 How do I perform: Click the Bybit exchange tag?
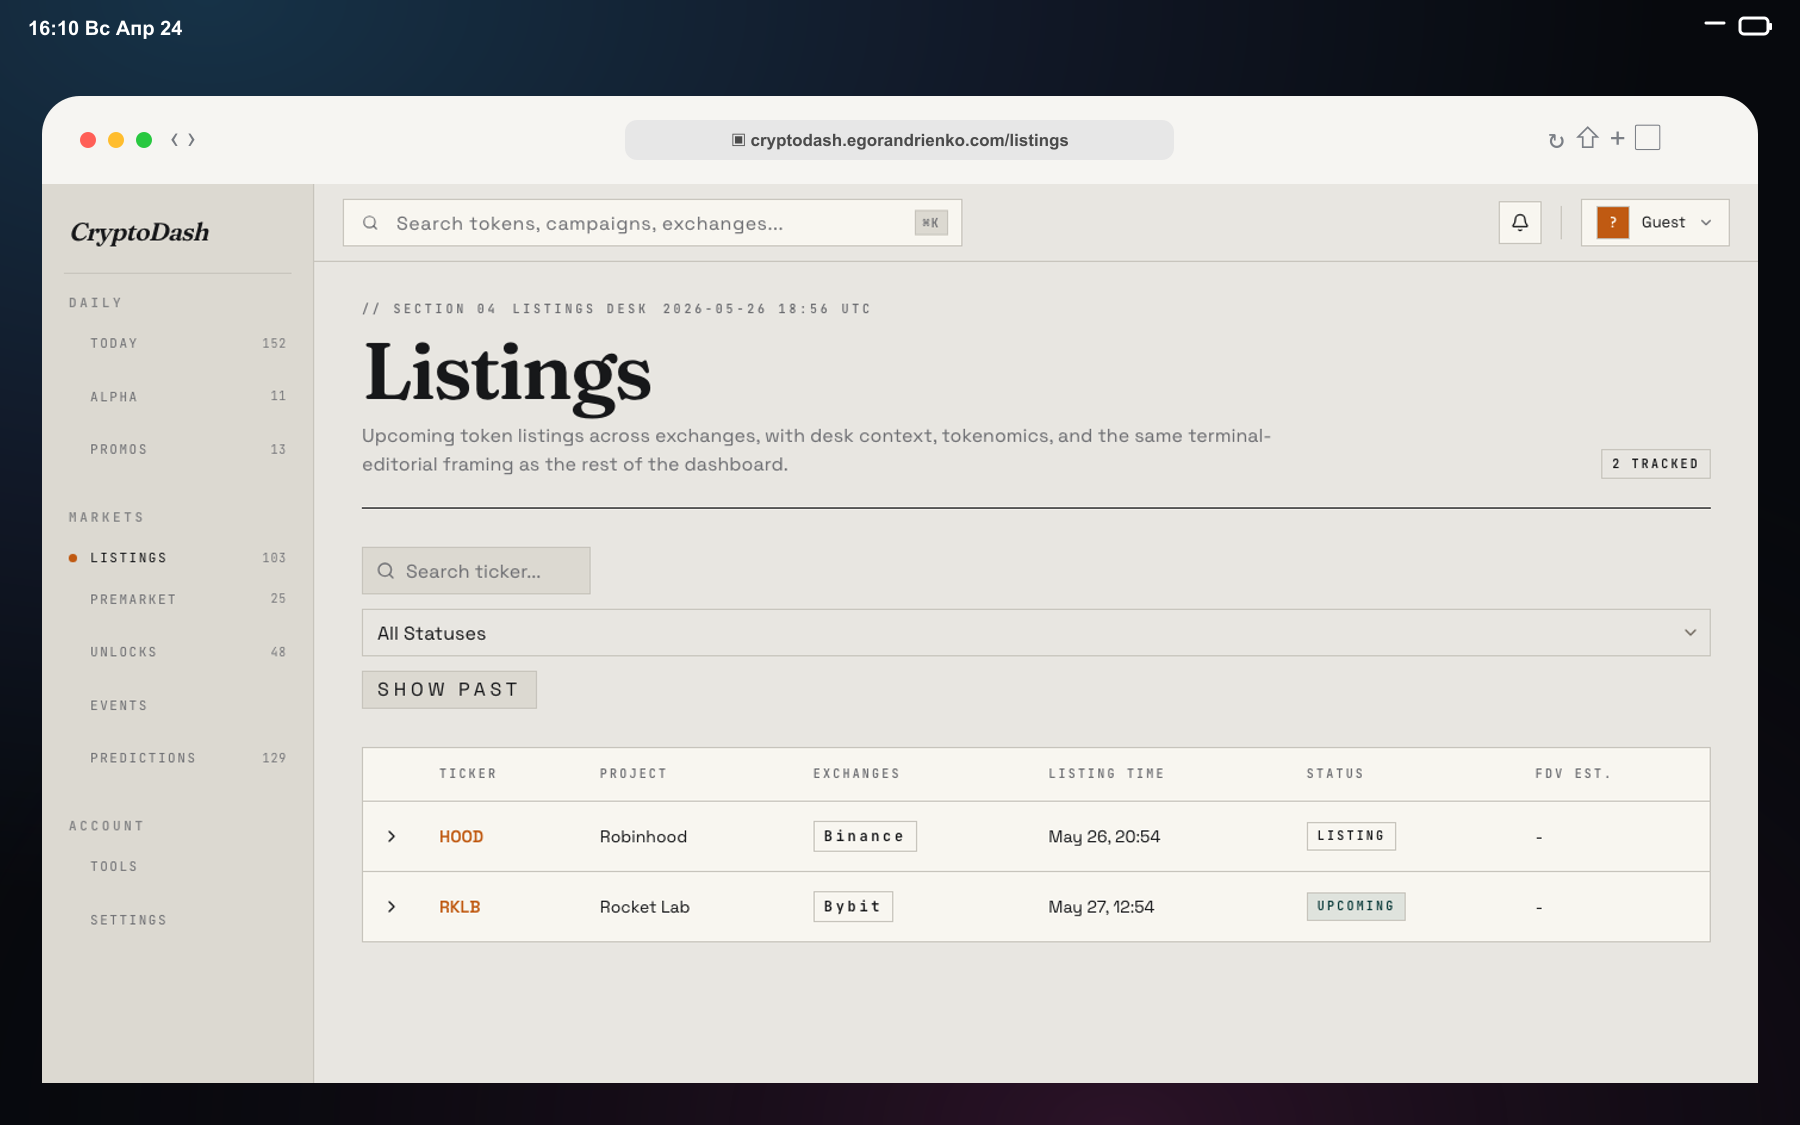(x=852, y=906)
